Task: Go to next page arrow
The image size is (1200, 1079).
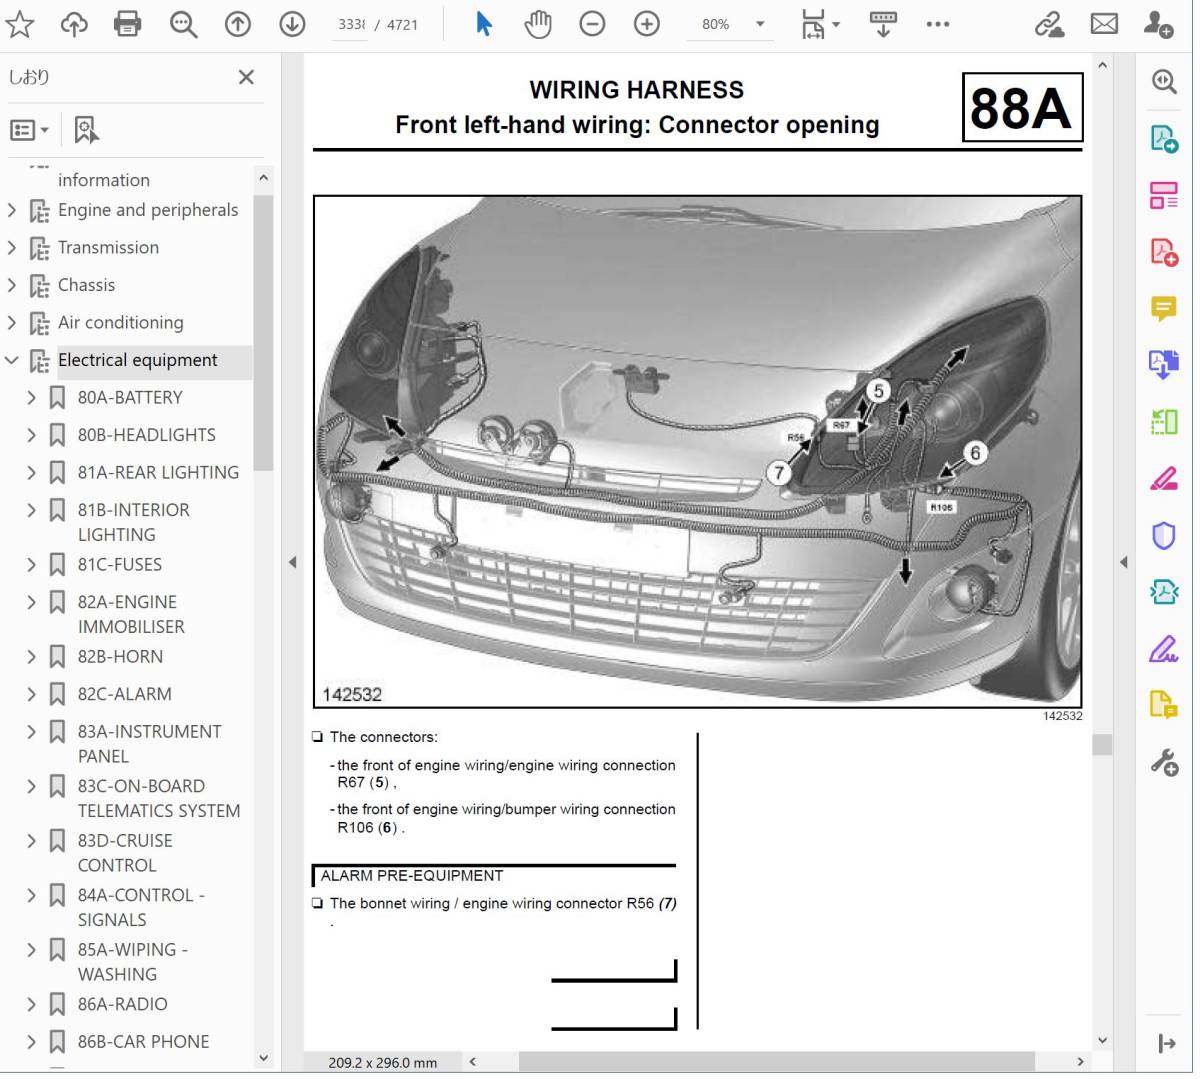Action: (x=292, y=24)
